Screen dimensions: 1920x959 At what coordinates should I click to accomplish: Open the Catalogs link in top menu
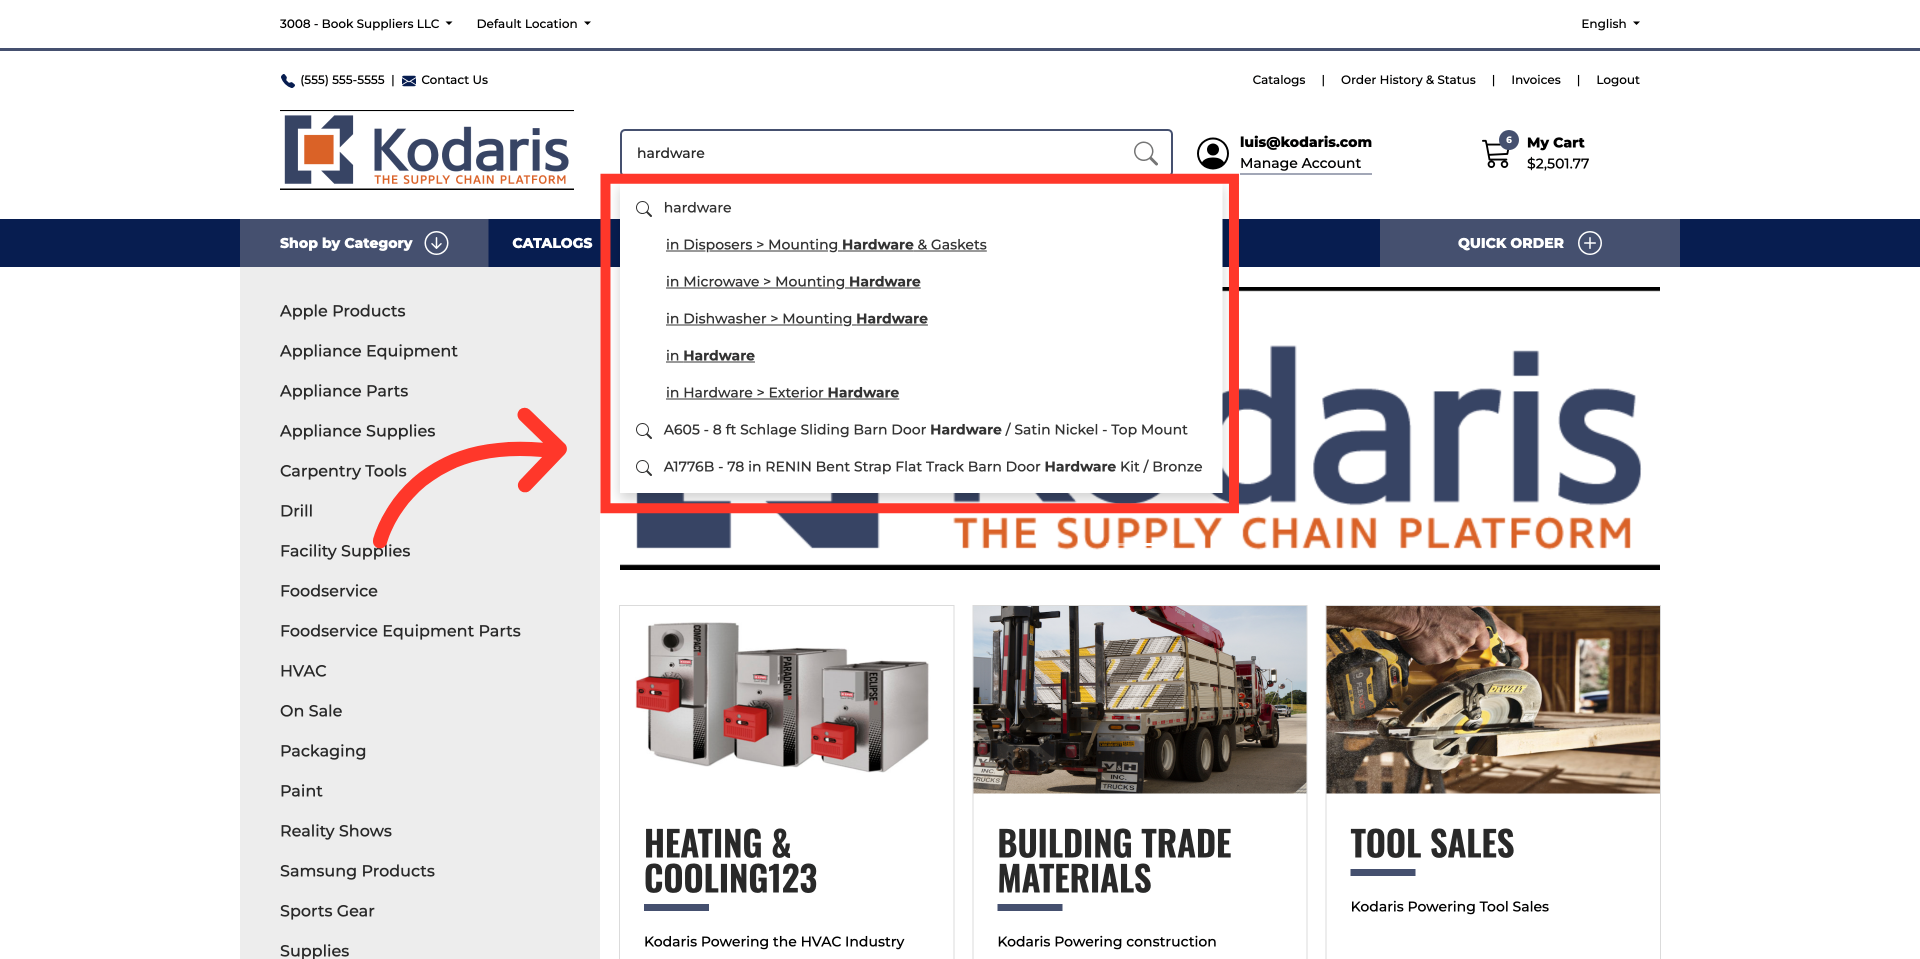pyautogui.click(x=1278, y=80)
